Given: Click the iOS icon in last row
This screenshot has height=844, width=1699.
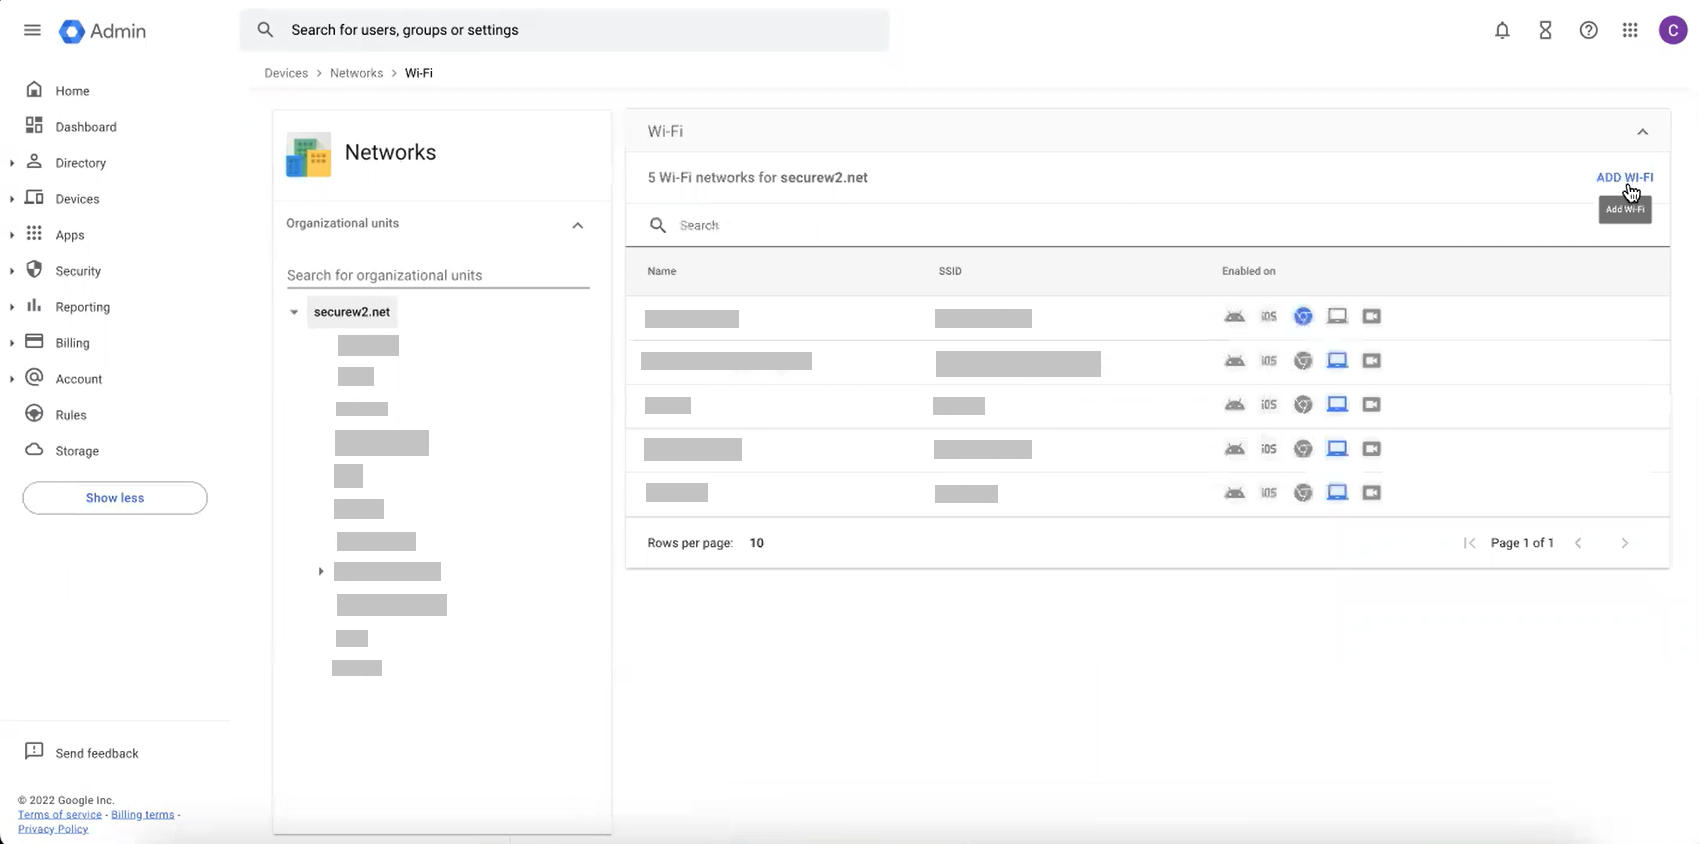Looking at the screenshot, I should pyautogui.click(x=1268, y=493).
